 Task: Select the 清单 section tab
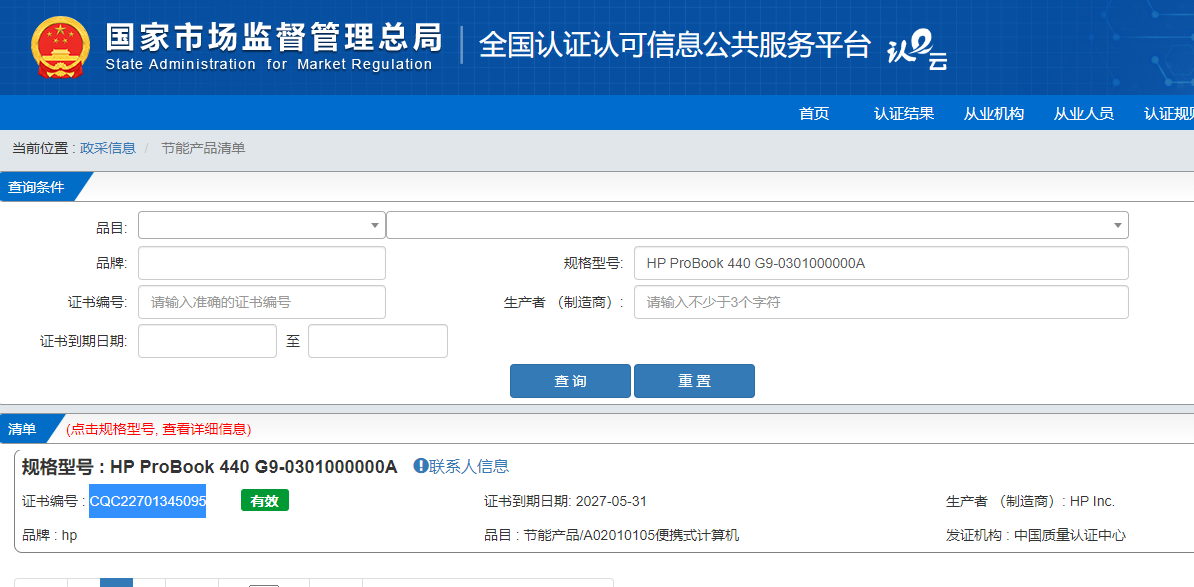tap(23, 429)
